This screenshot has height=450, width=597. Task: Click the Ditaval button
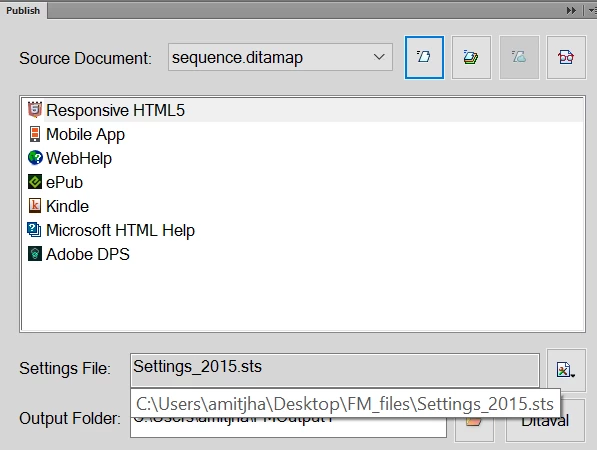pyautogui.click(x=545, y=421)
